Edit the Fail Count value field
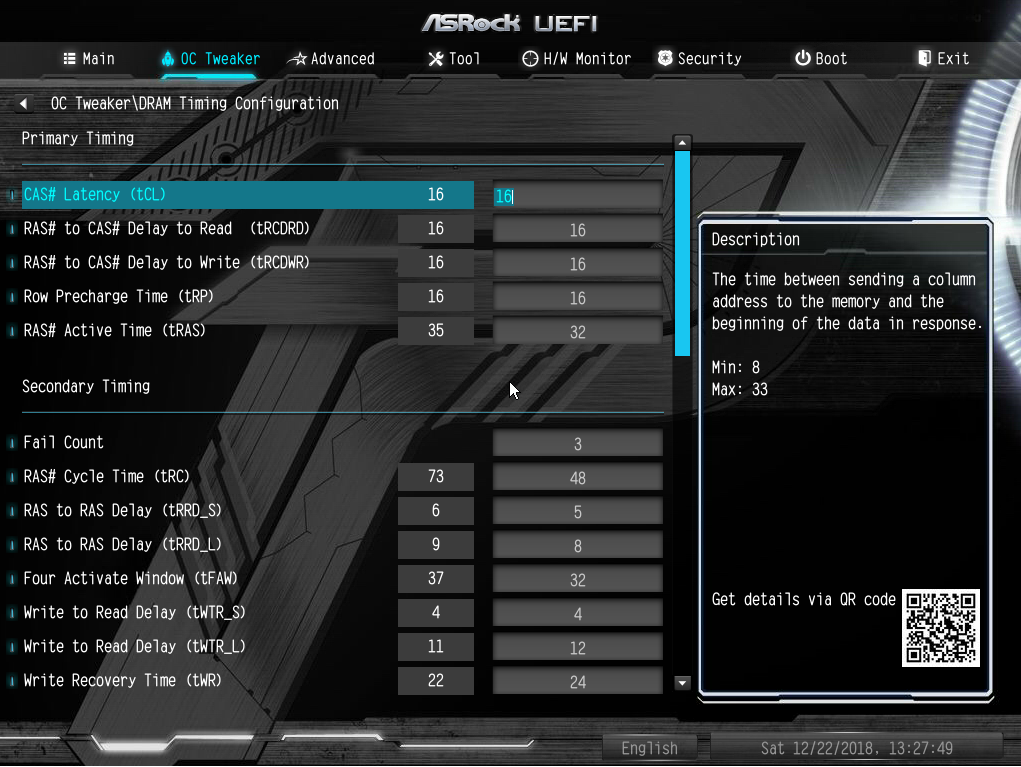Screen dimensions: 1021x767 pos(578,443)
